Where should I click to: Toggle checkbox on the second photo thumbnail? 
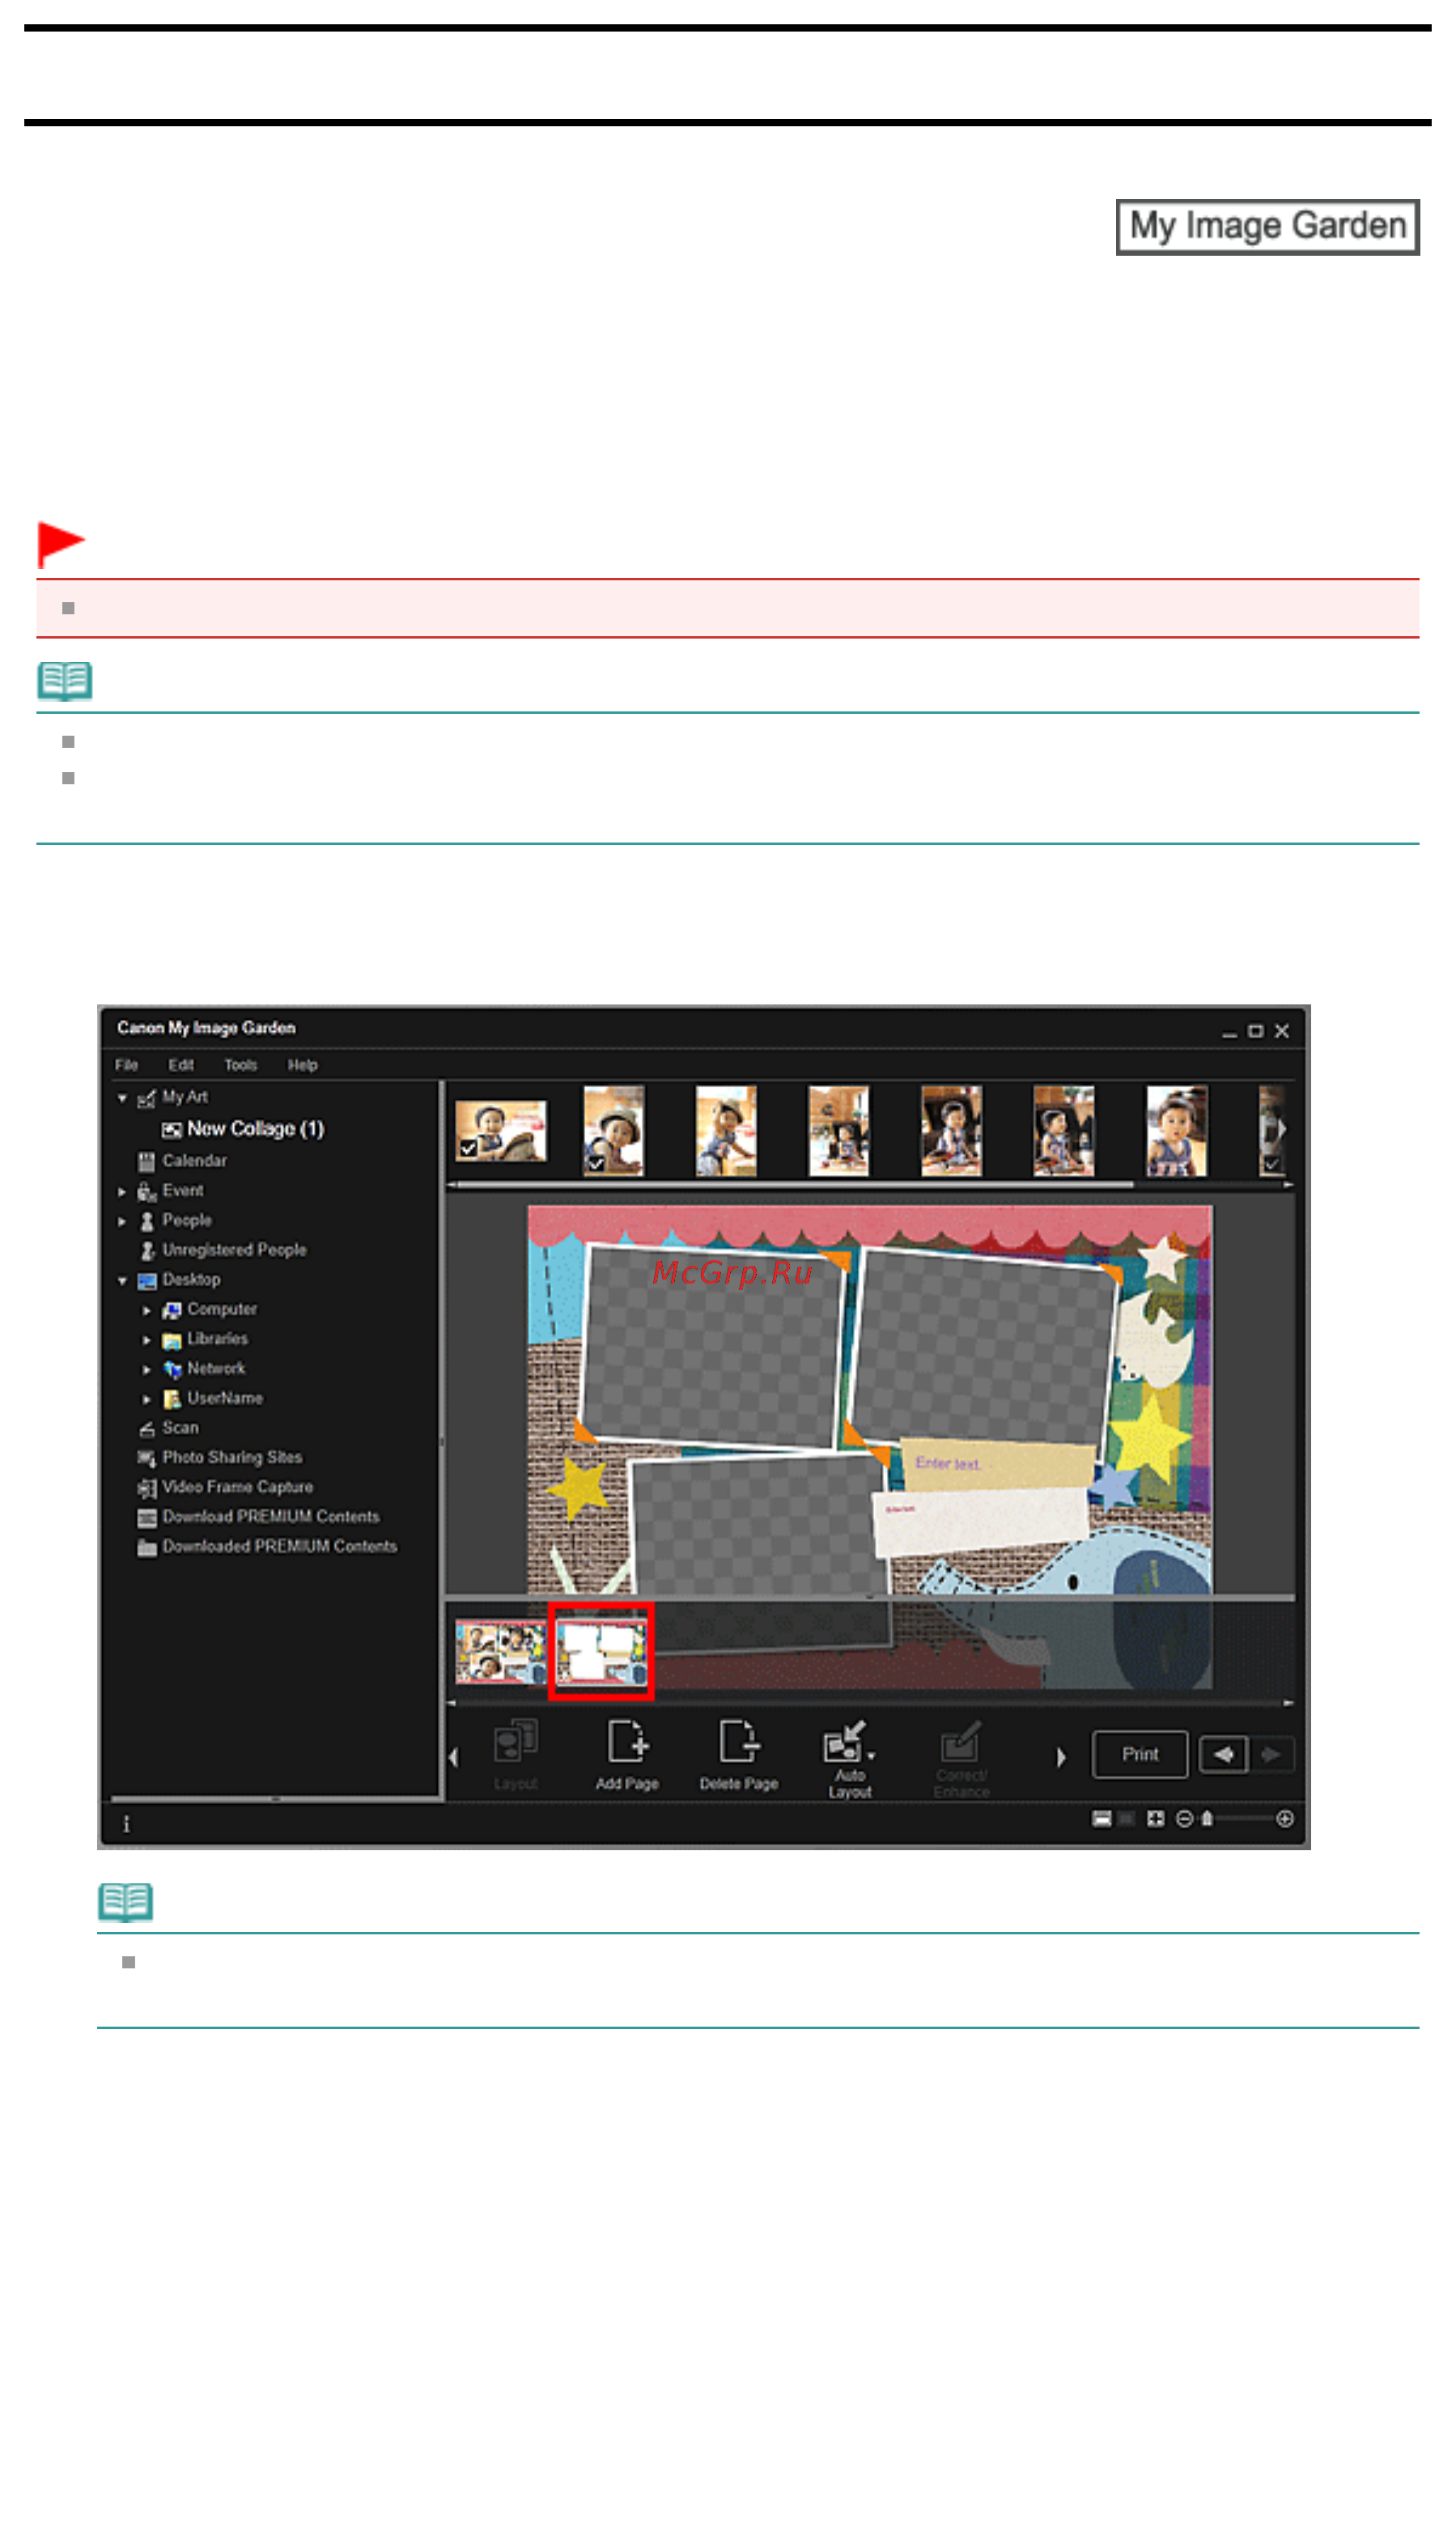click(x=596, y=1164)
